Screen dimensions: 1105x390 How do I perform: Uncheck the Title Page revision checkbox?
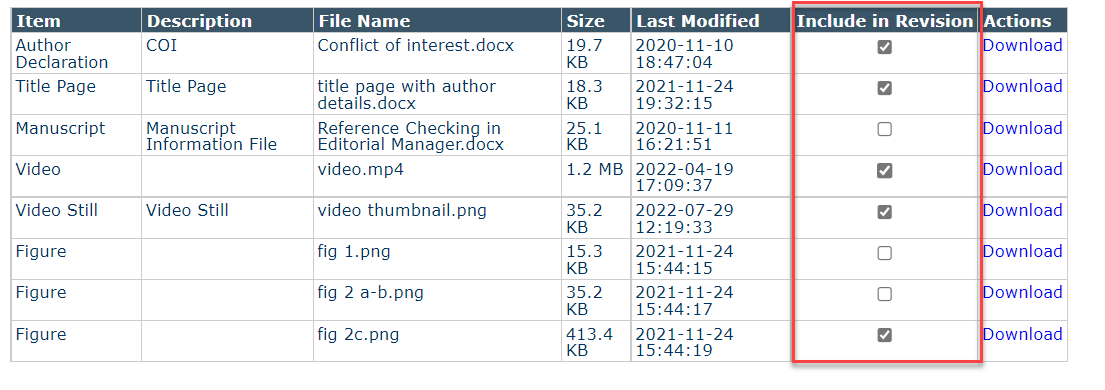point(884,88)
